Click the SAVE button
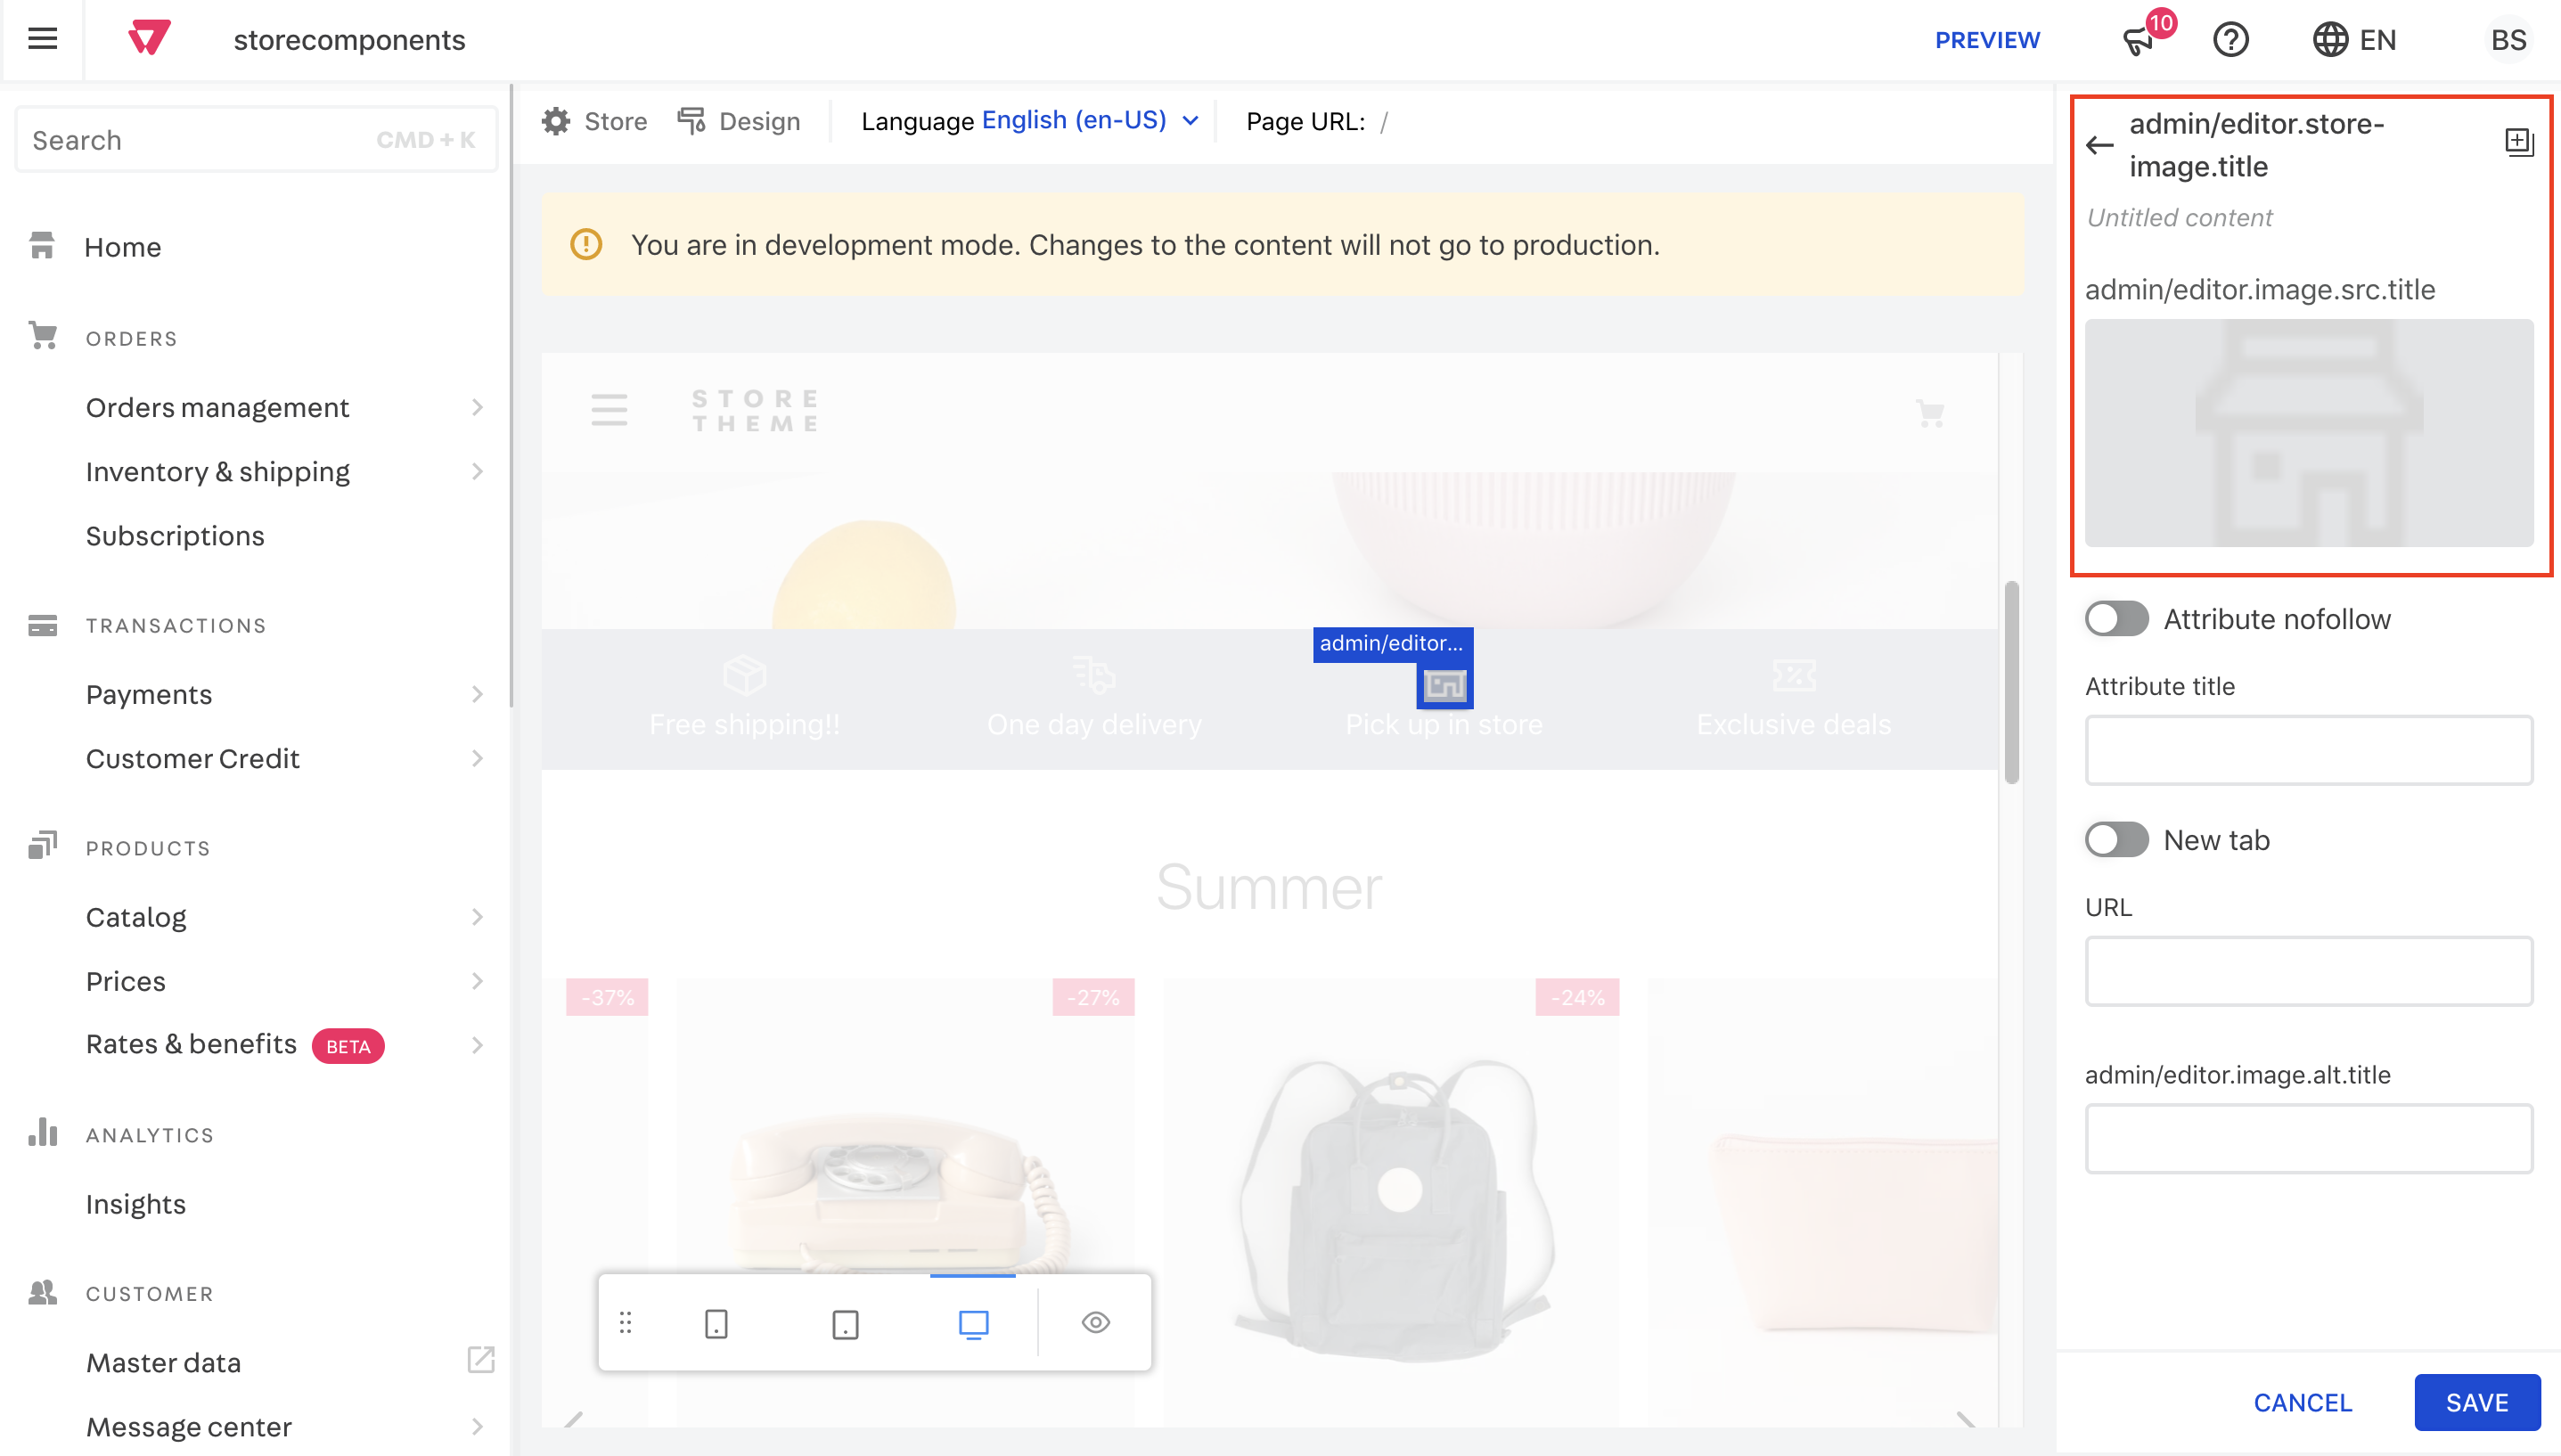The image size is (2561, 1456). click(2477, 1402)
